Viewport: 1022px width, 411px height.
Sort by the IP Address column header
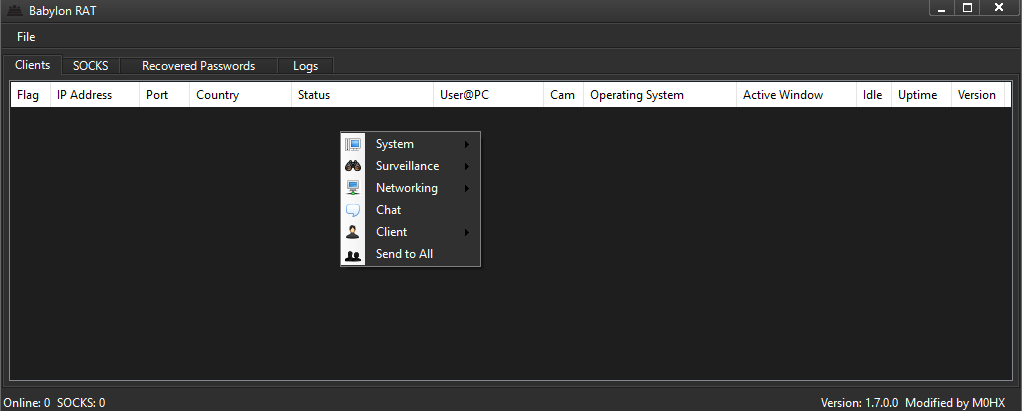point(95,95)
